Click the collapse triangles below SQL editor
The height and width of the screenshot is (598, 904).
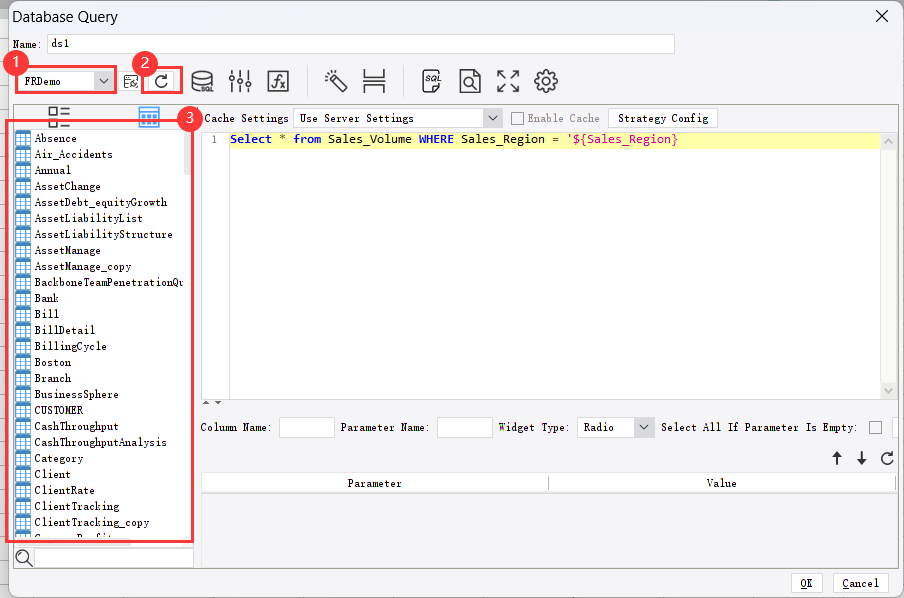tap(212, 403)
